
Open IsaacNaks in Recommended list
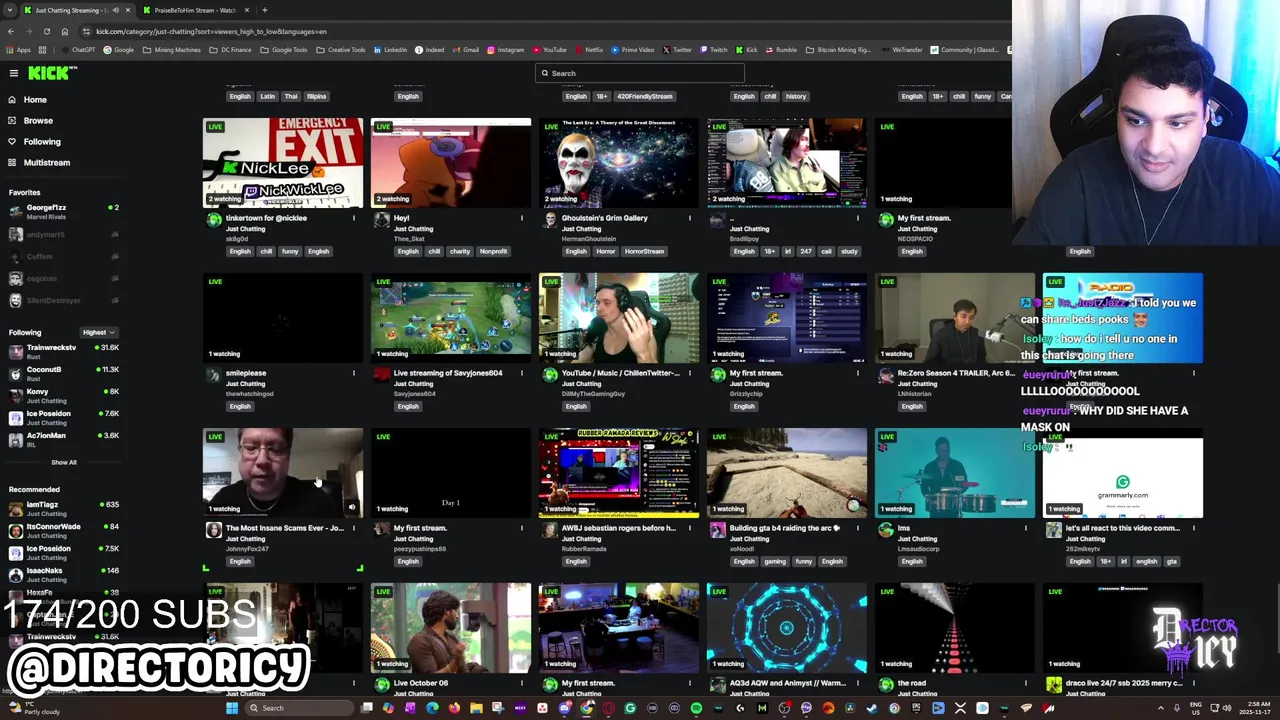(62, 575)
